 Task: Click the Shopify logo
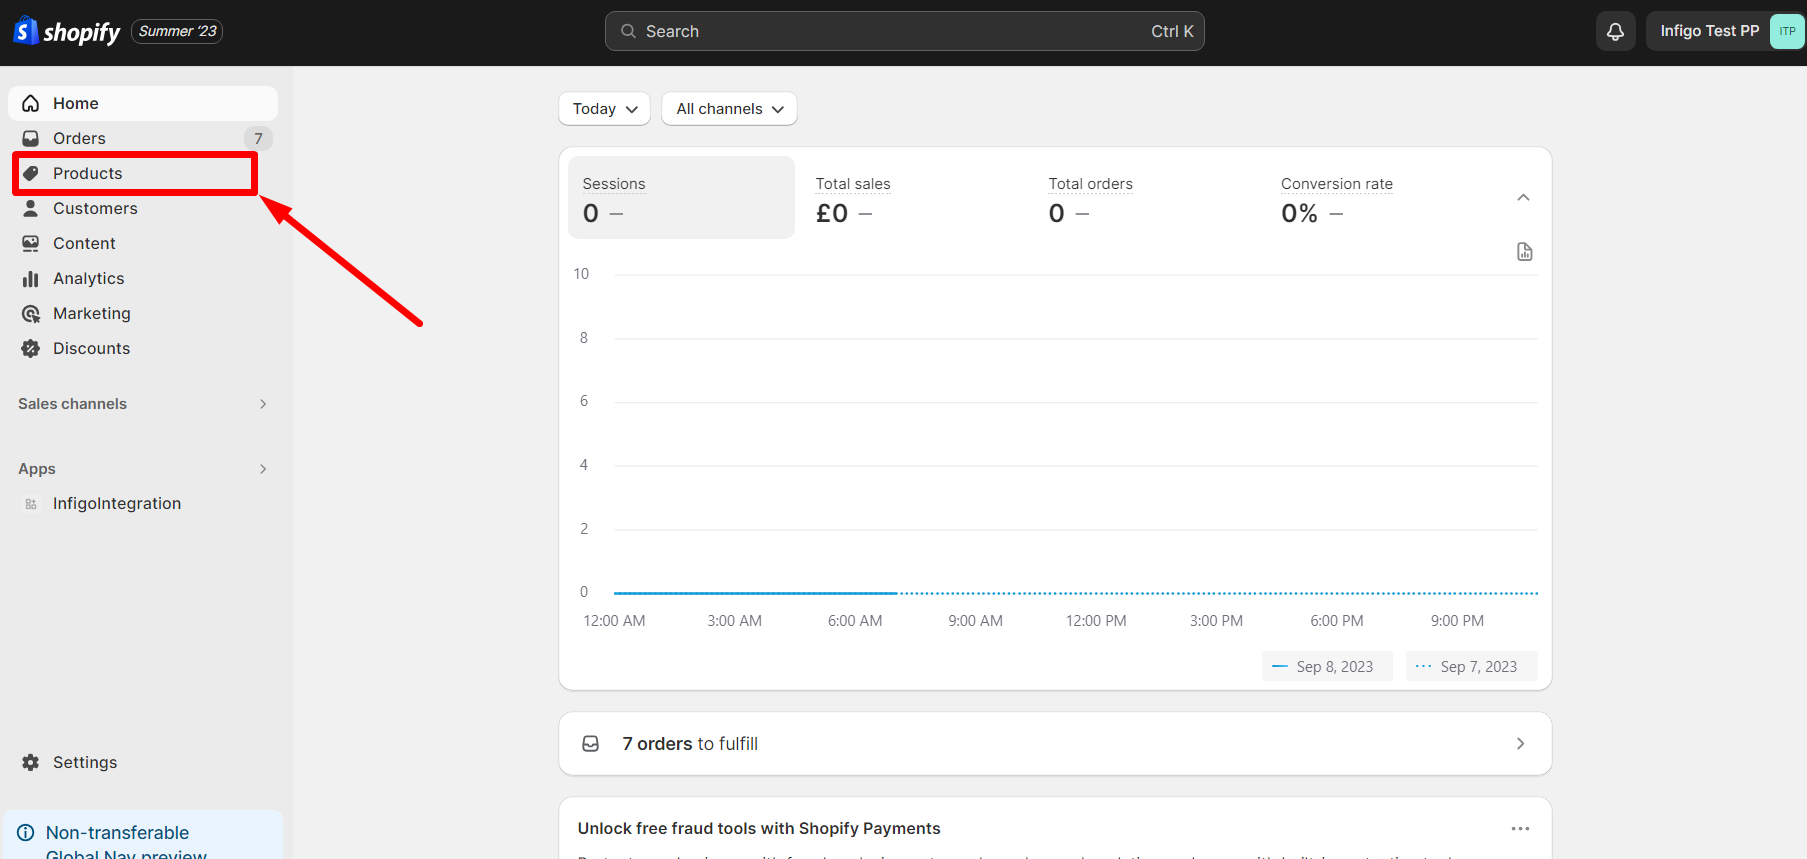(67, 32)
